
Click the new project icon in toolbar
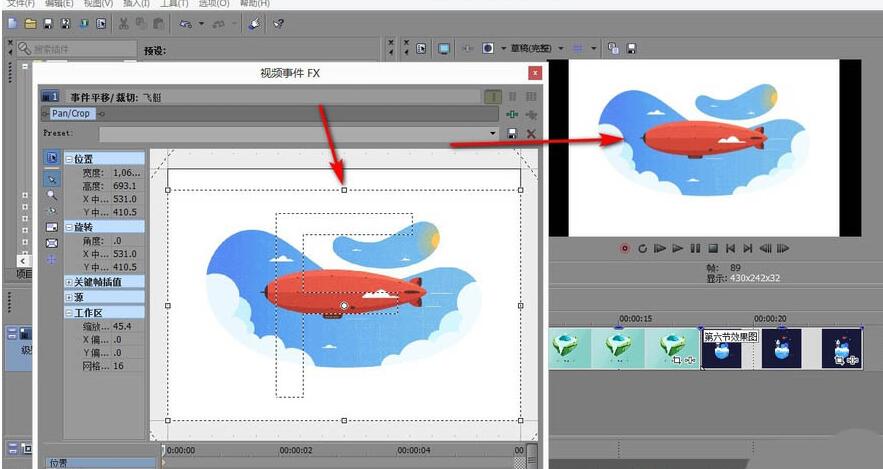point(12,23)
